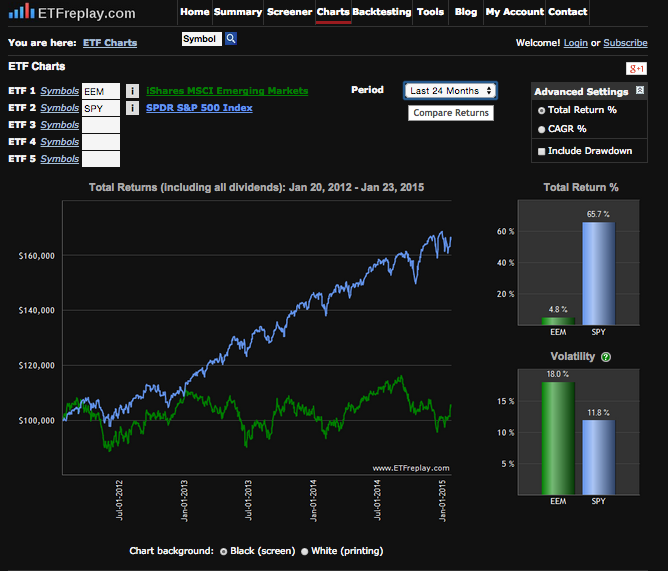Click the $160,000 axis label
Screen dimensions: 668x571
point(37,256)
